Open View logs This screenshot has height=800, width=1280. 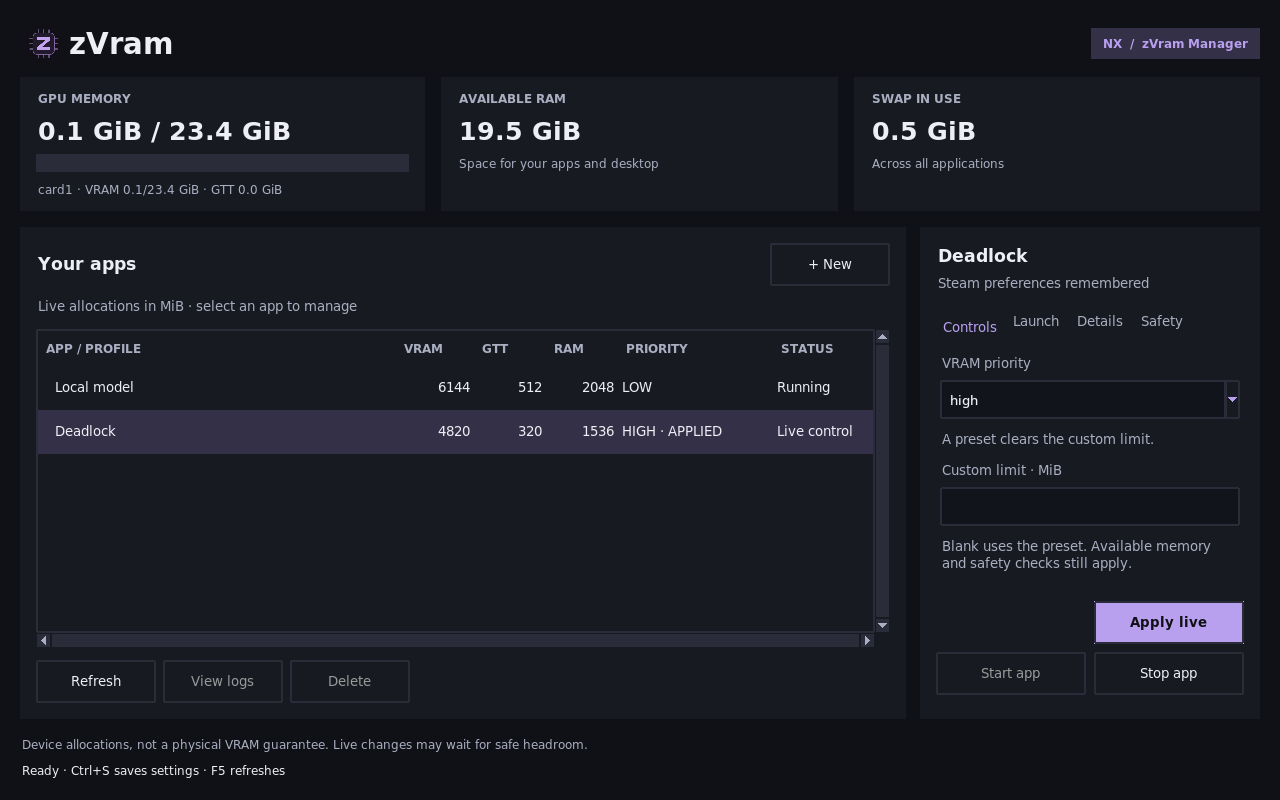[x=222, y=681]
